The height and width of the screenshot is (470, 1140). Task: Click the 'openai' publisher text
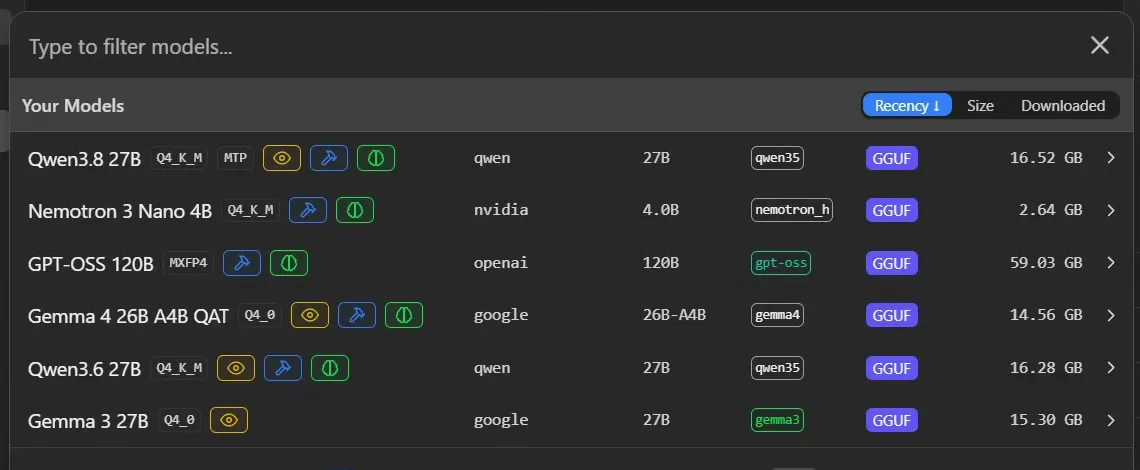[x=501, y=263]
